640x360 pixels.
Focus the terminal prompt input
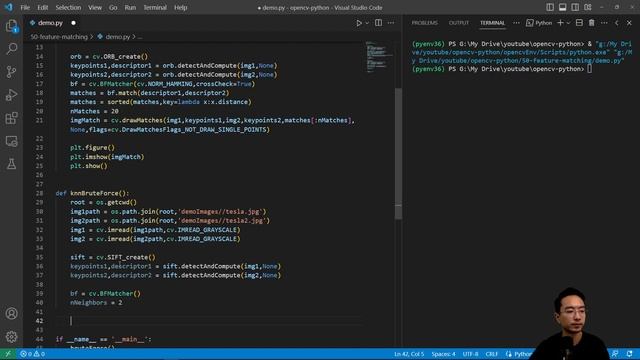coord(589,69)
